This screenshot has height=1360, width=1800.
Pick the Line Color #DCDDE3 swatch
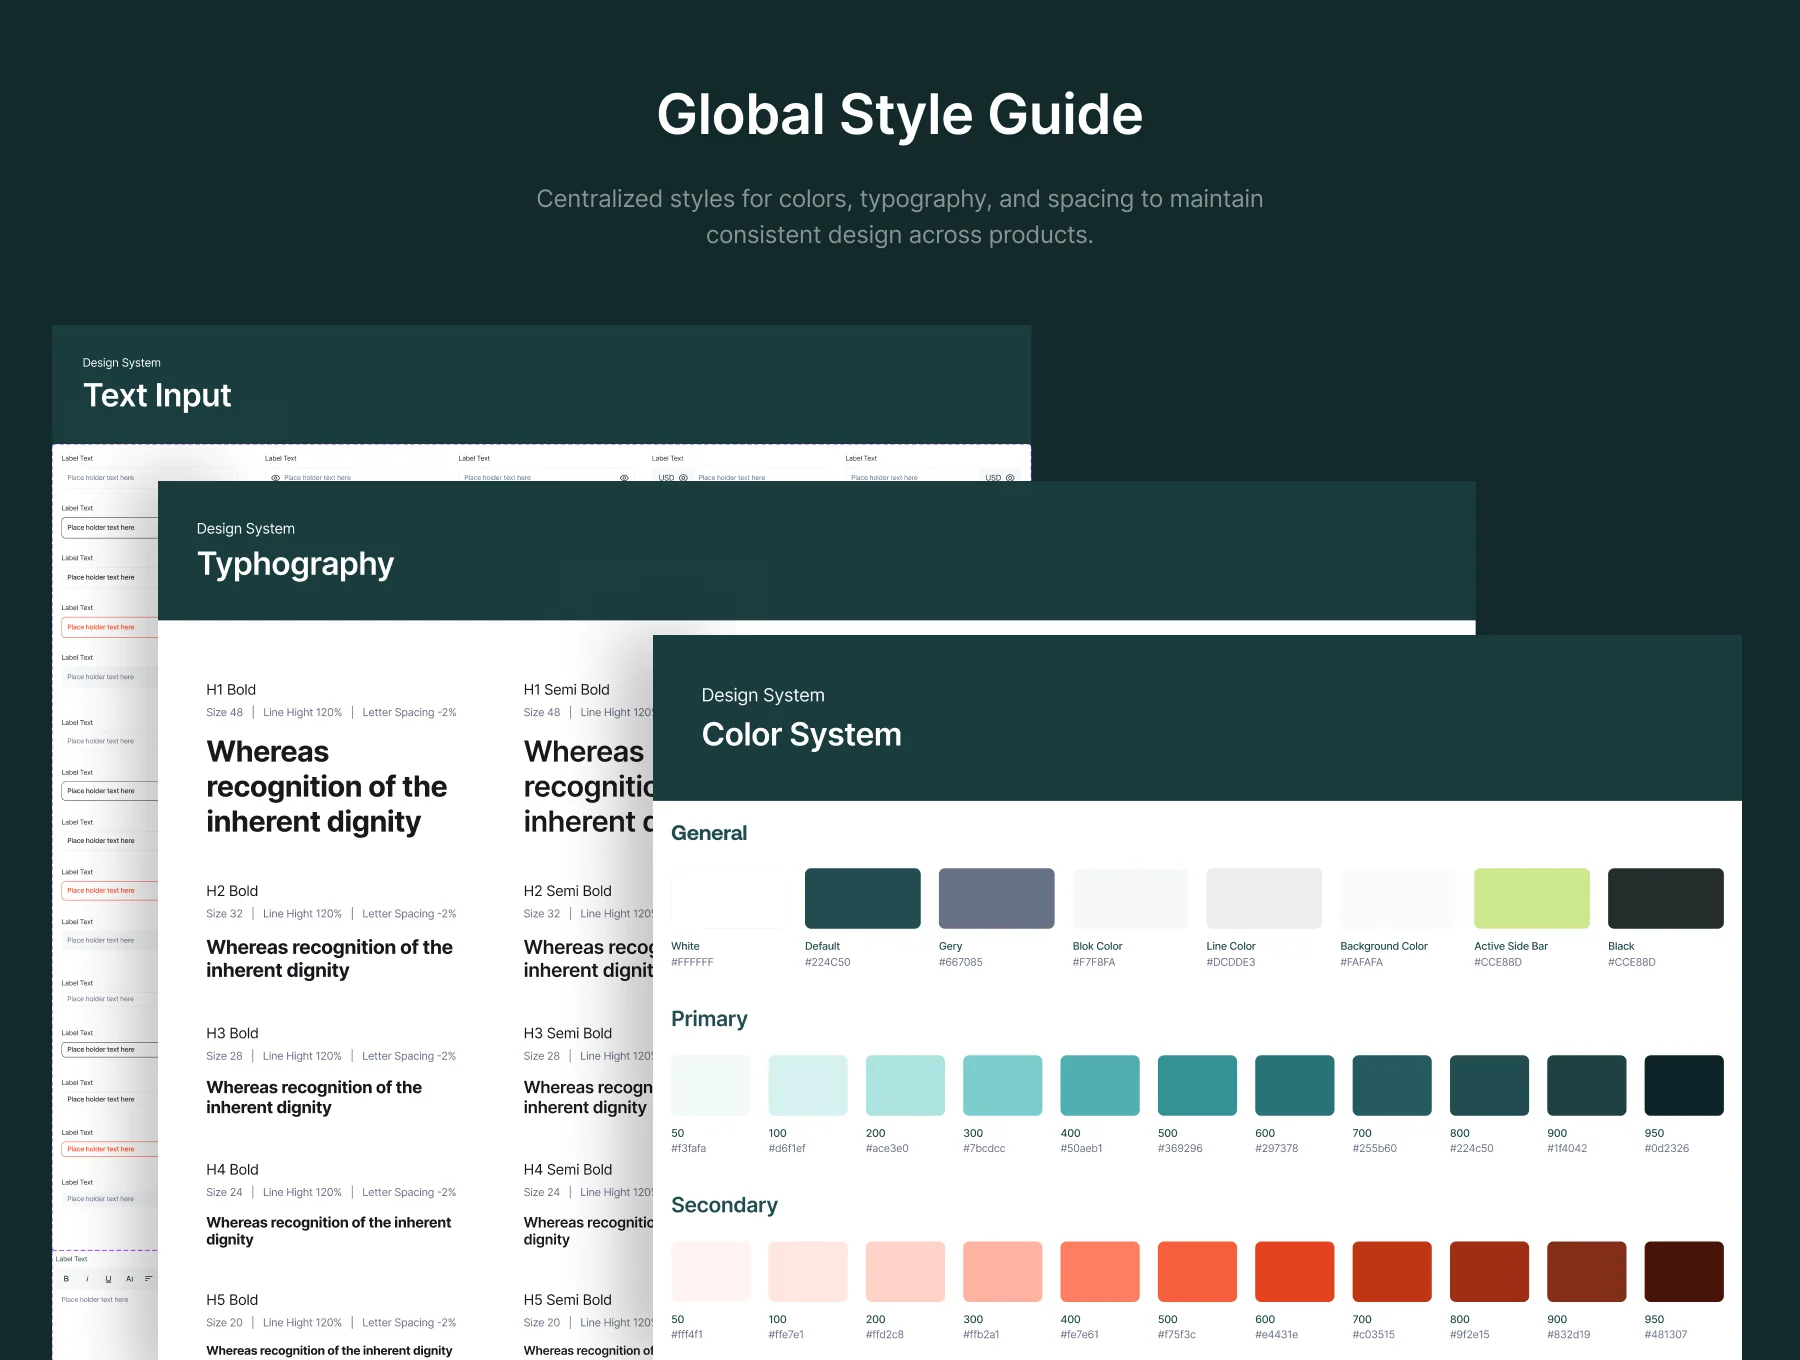[1264, 898]
